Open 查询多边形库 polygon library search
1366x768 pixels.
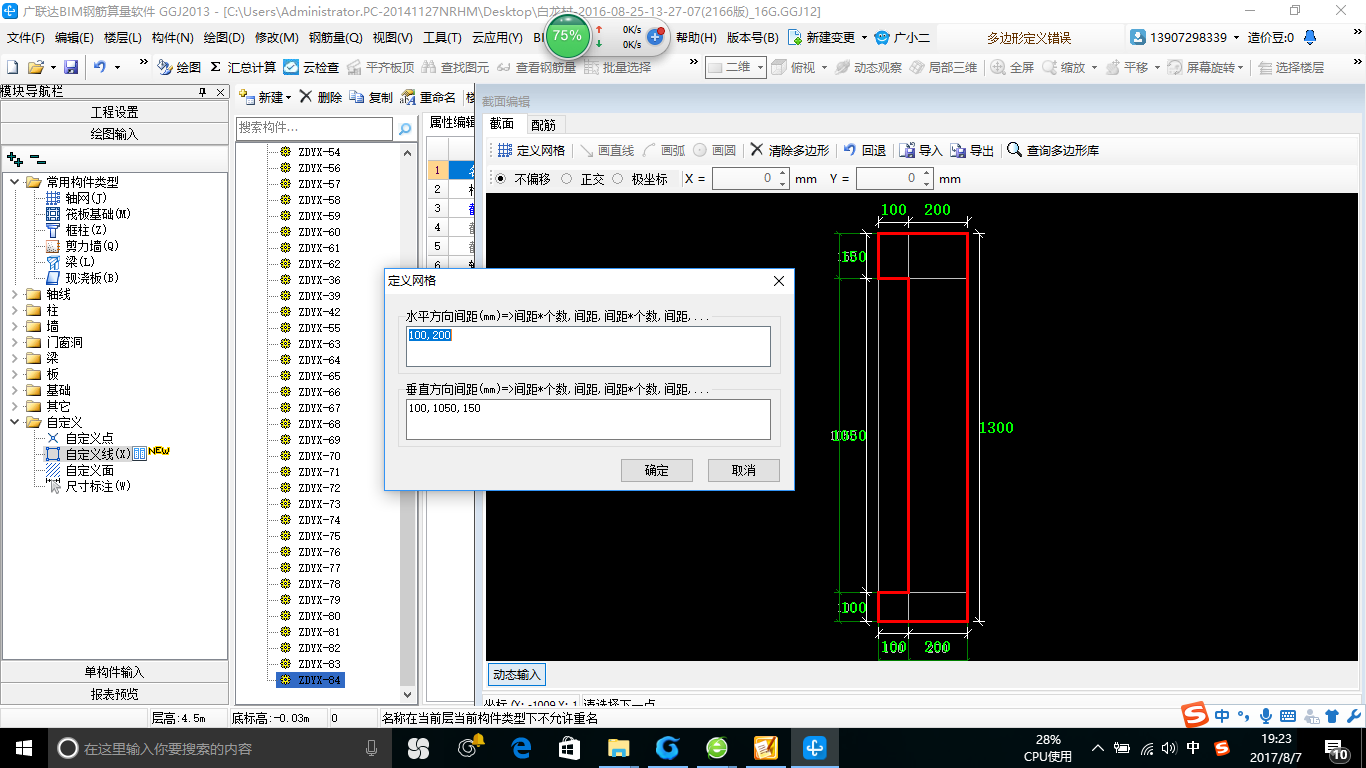(1053, 150)
